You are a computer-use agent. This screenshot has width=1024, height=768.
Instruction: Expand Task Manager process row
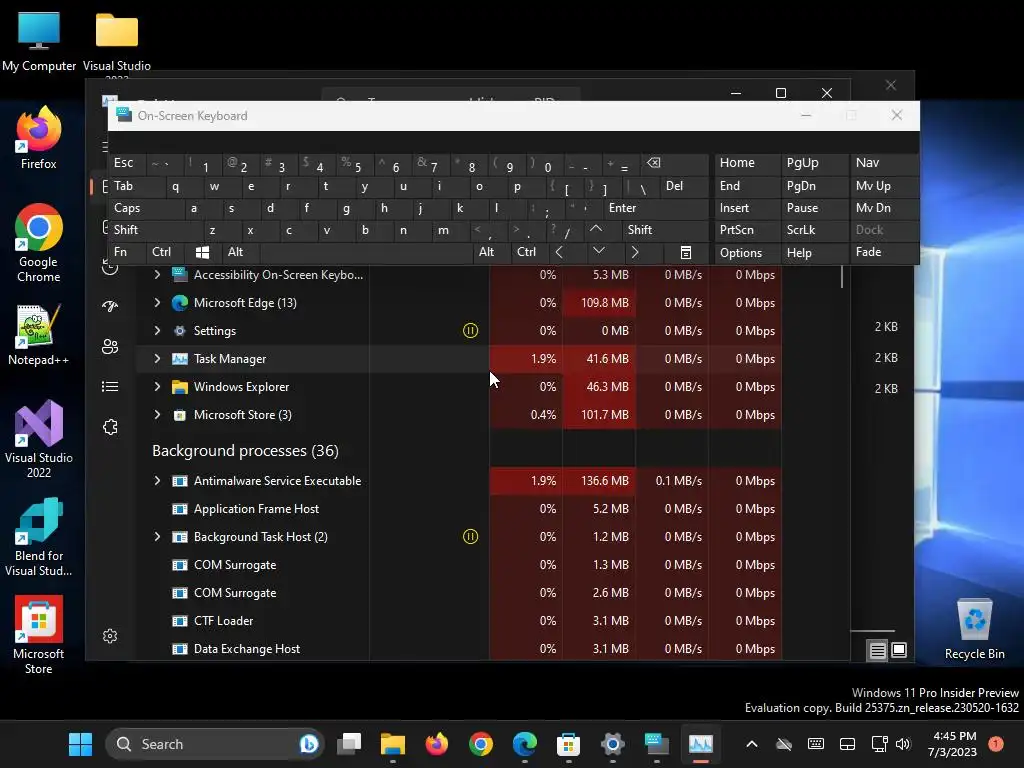pos(157,359)
